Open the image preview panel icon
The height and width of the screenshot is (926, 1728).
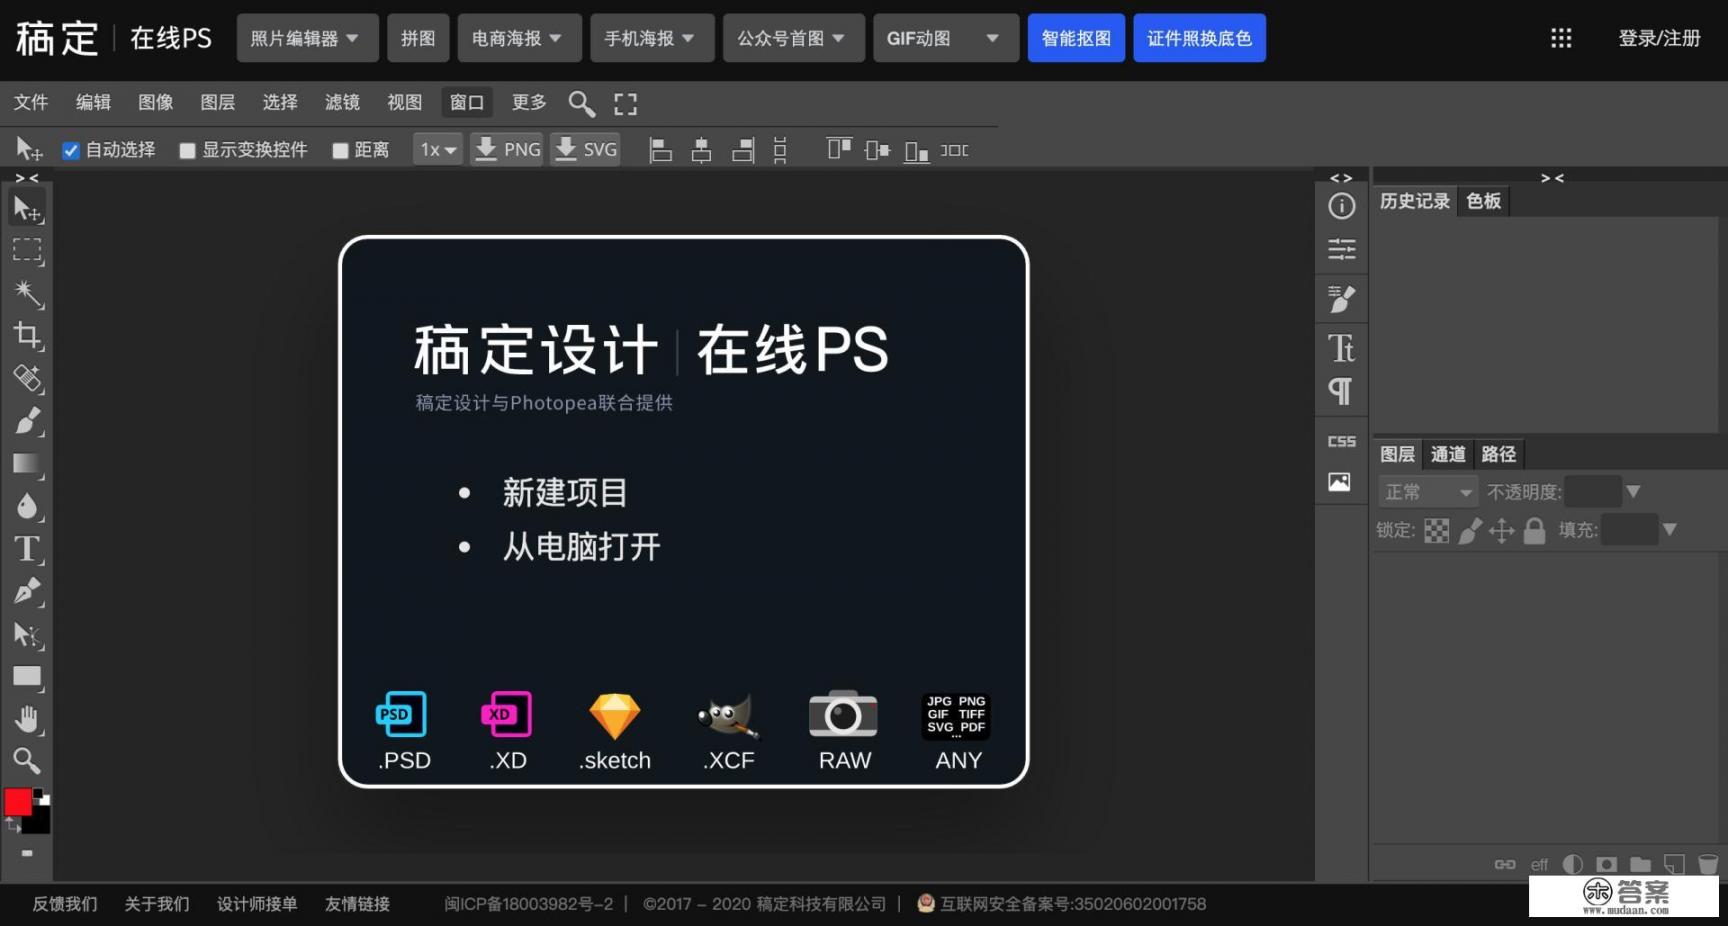coord(1340,482)
